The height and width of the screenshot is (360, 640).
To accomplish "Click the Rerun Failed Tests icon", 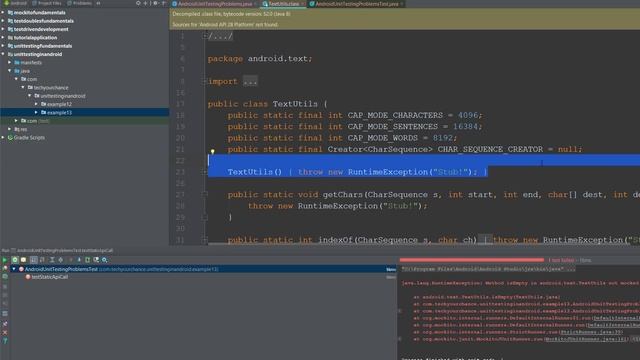I will point(5,268).
